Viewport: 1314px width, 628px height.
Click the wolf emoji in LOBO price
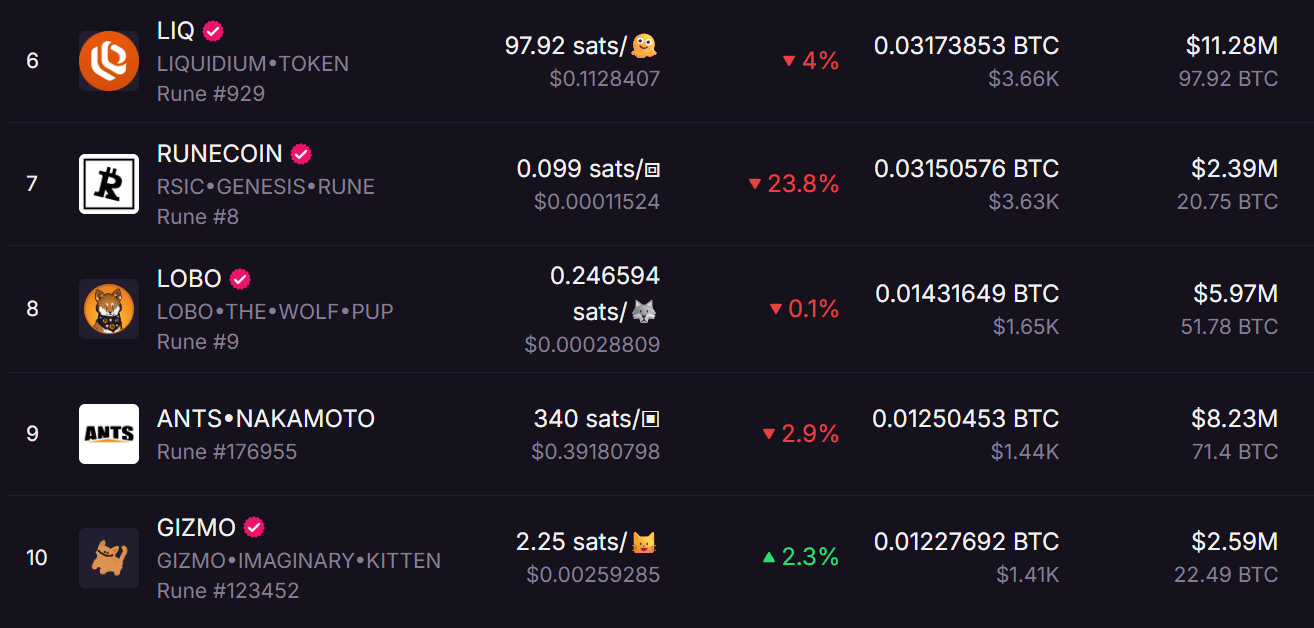click(x=645, y=312)
